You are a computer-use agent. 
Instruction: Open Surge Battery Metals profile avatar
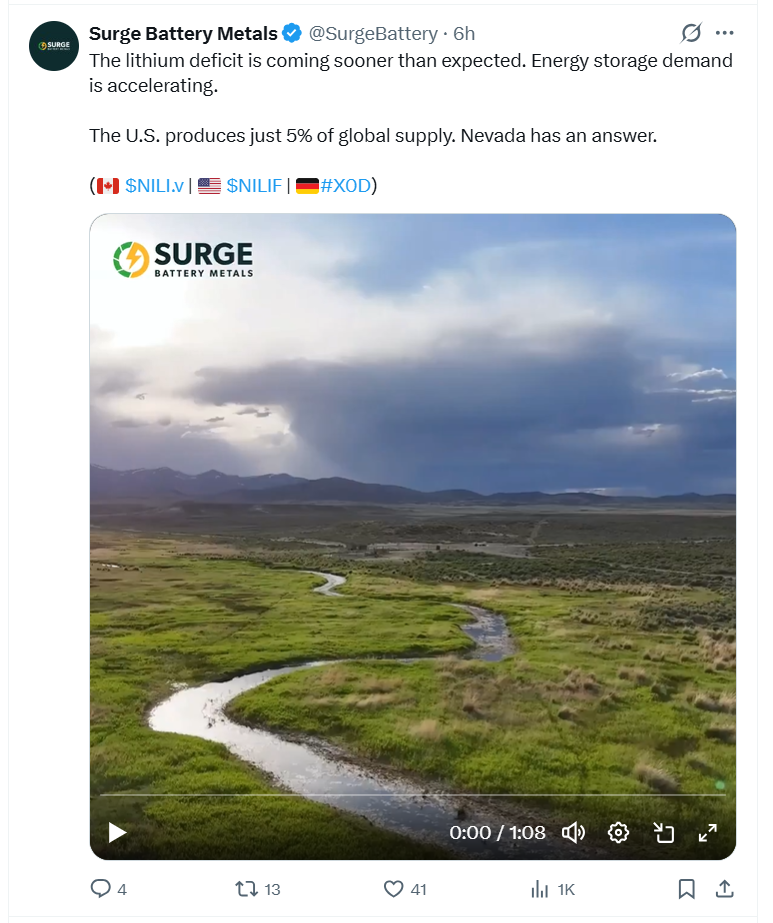point(54,46)
